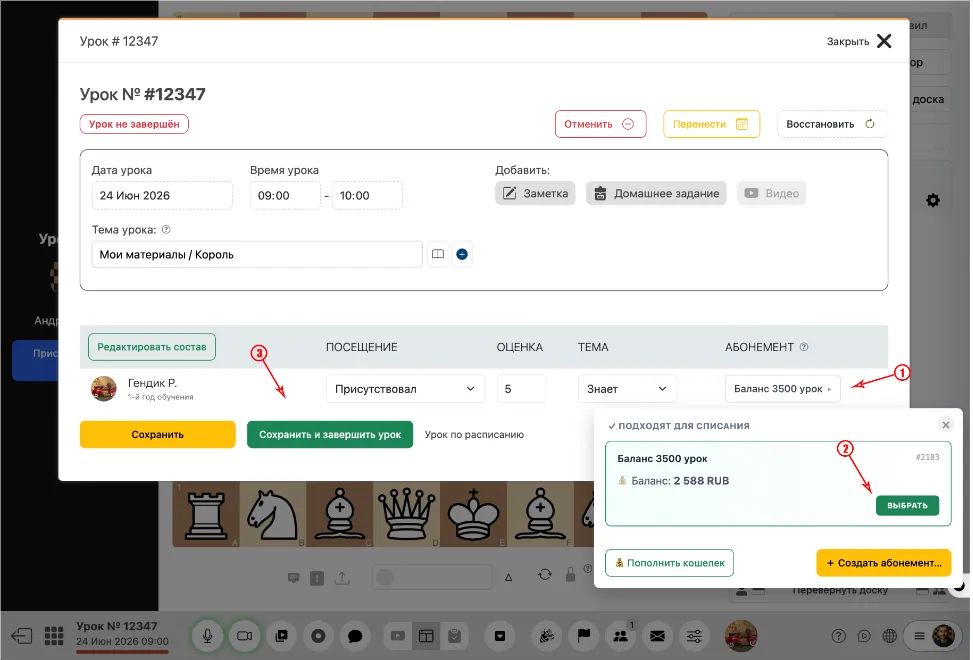
Task: Add a Заметка note
Action: 536,194
